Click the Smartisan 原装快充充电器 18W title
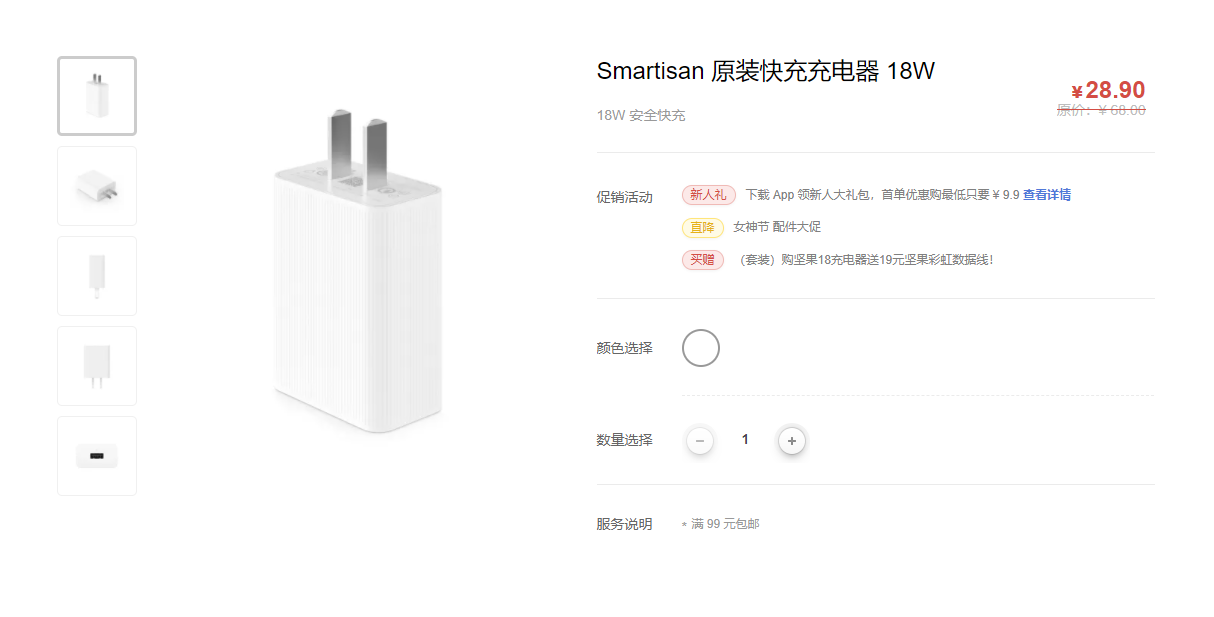 tap(765, 72)
